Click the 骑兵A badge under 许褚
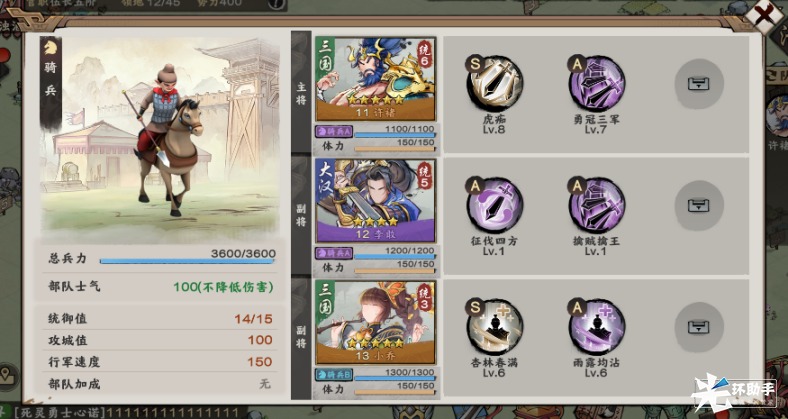This screenshot has width=788, height=419. point(334,132)
